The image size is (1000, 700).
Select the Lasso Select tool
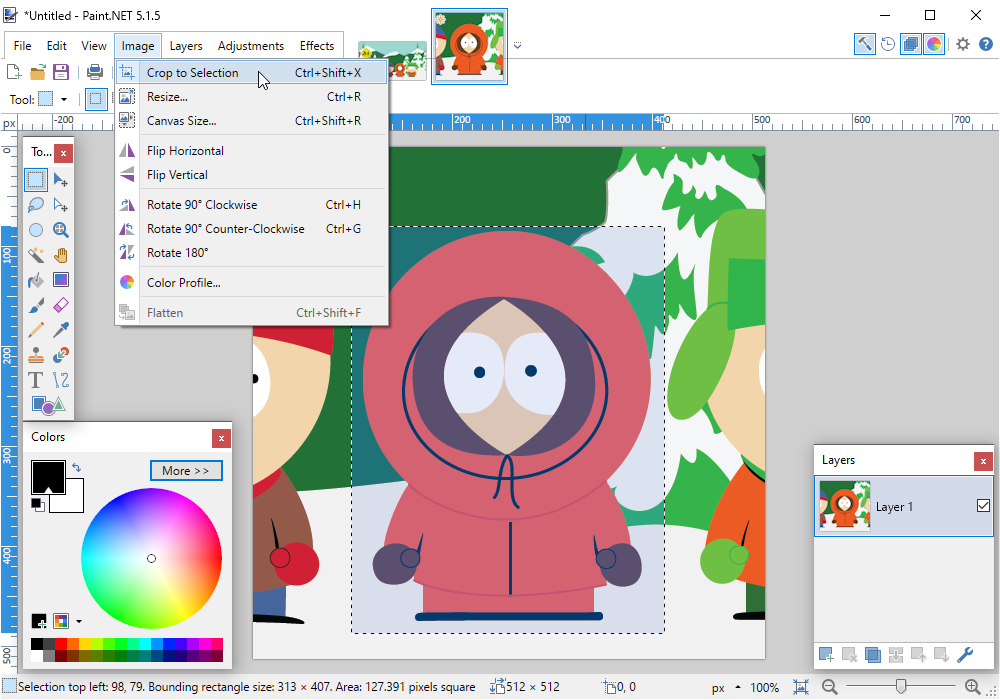click(36, 205)
